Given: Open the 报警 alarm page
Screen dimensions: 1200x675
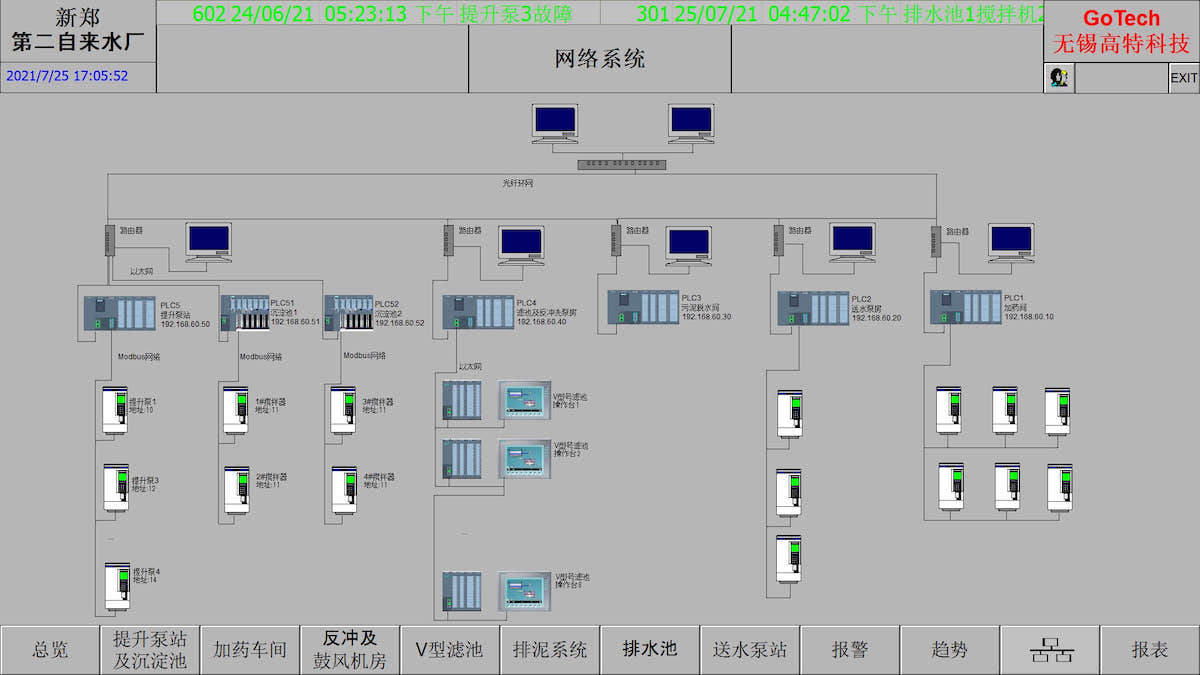Looking at the screenshot, I should click(850, 650).
